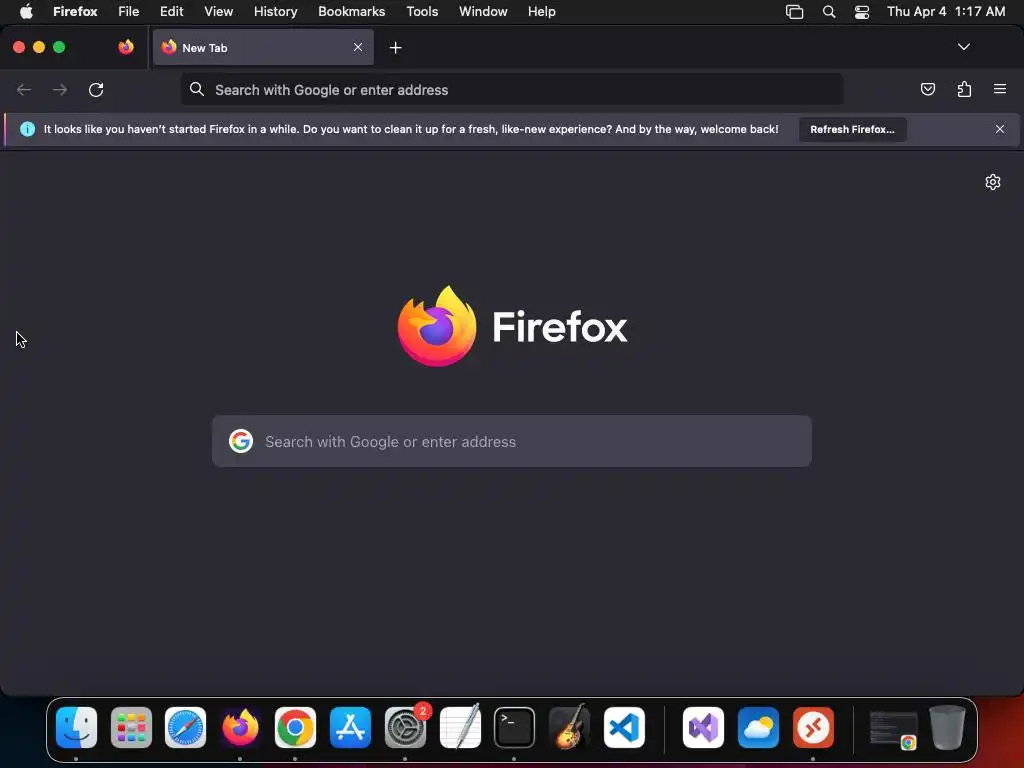Viewport: 1024px width, 768px height.
Task: Open the View menu
Action: 218,11
